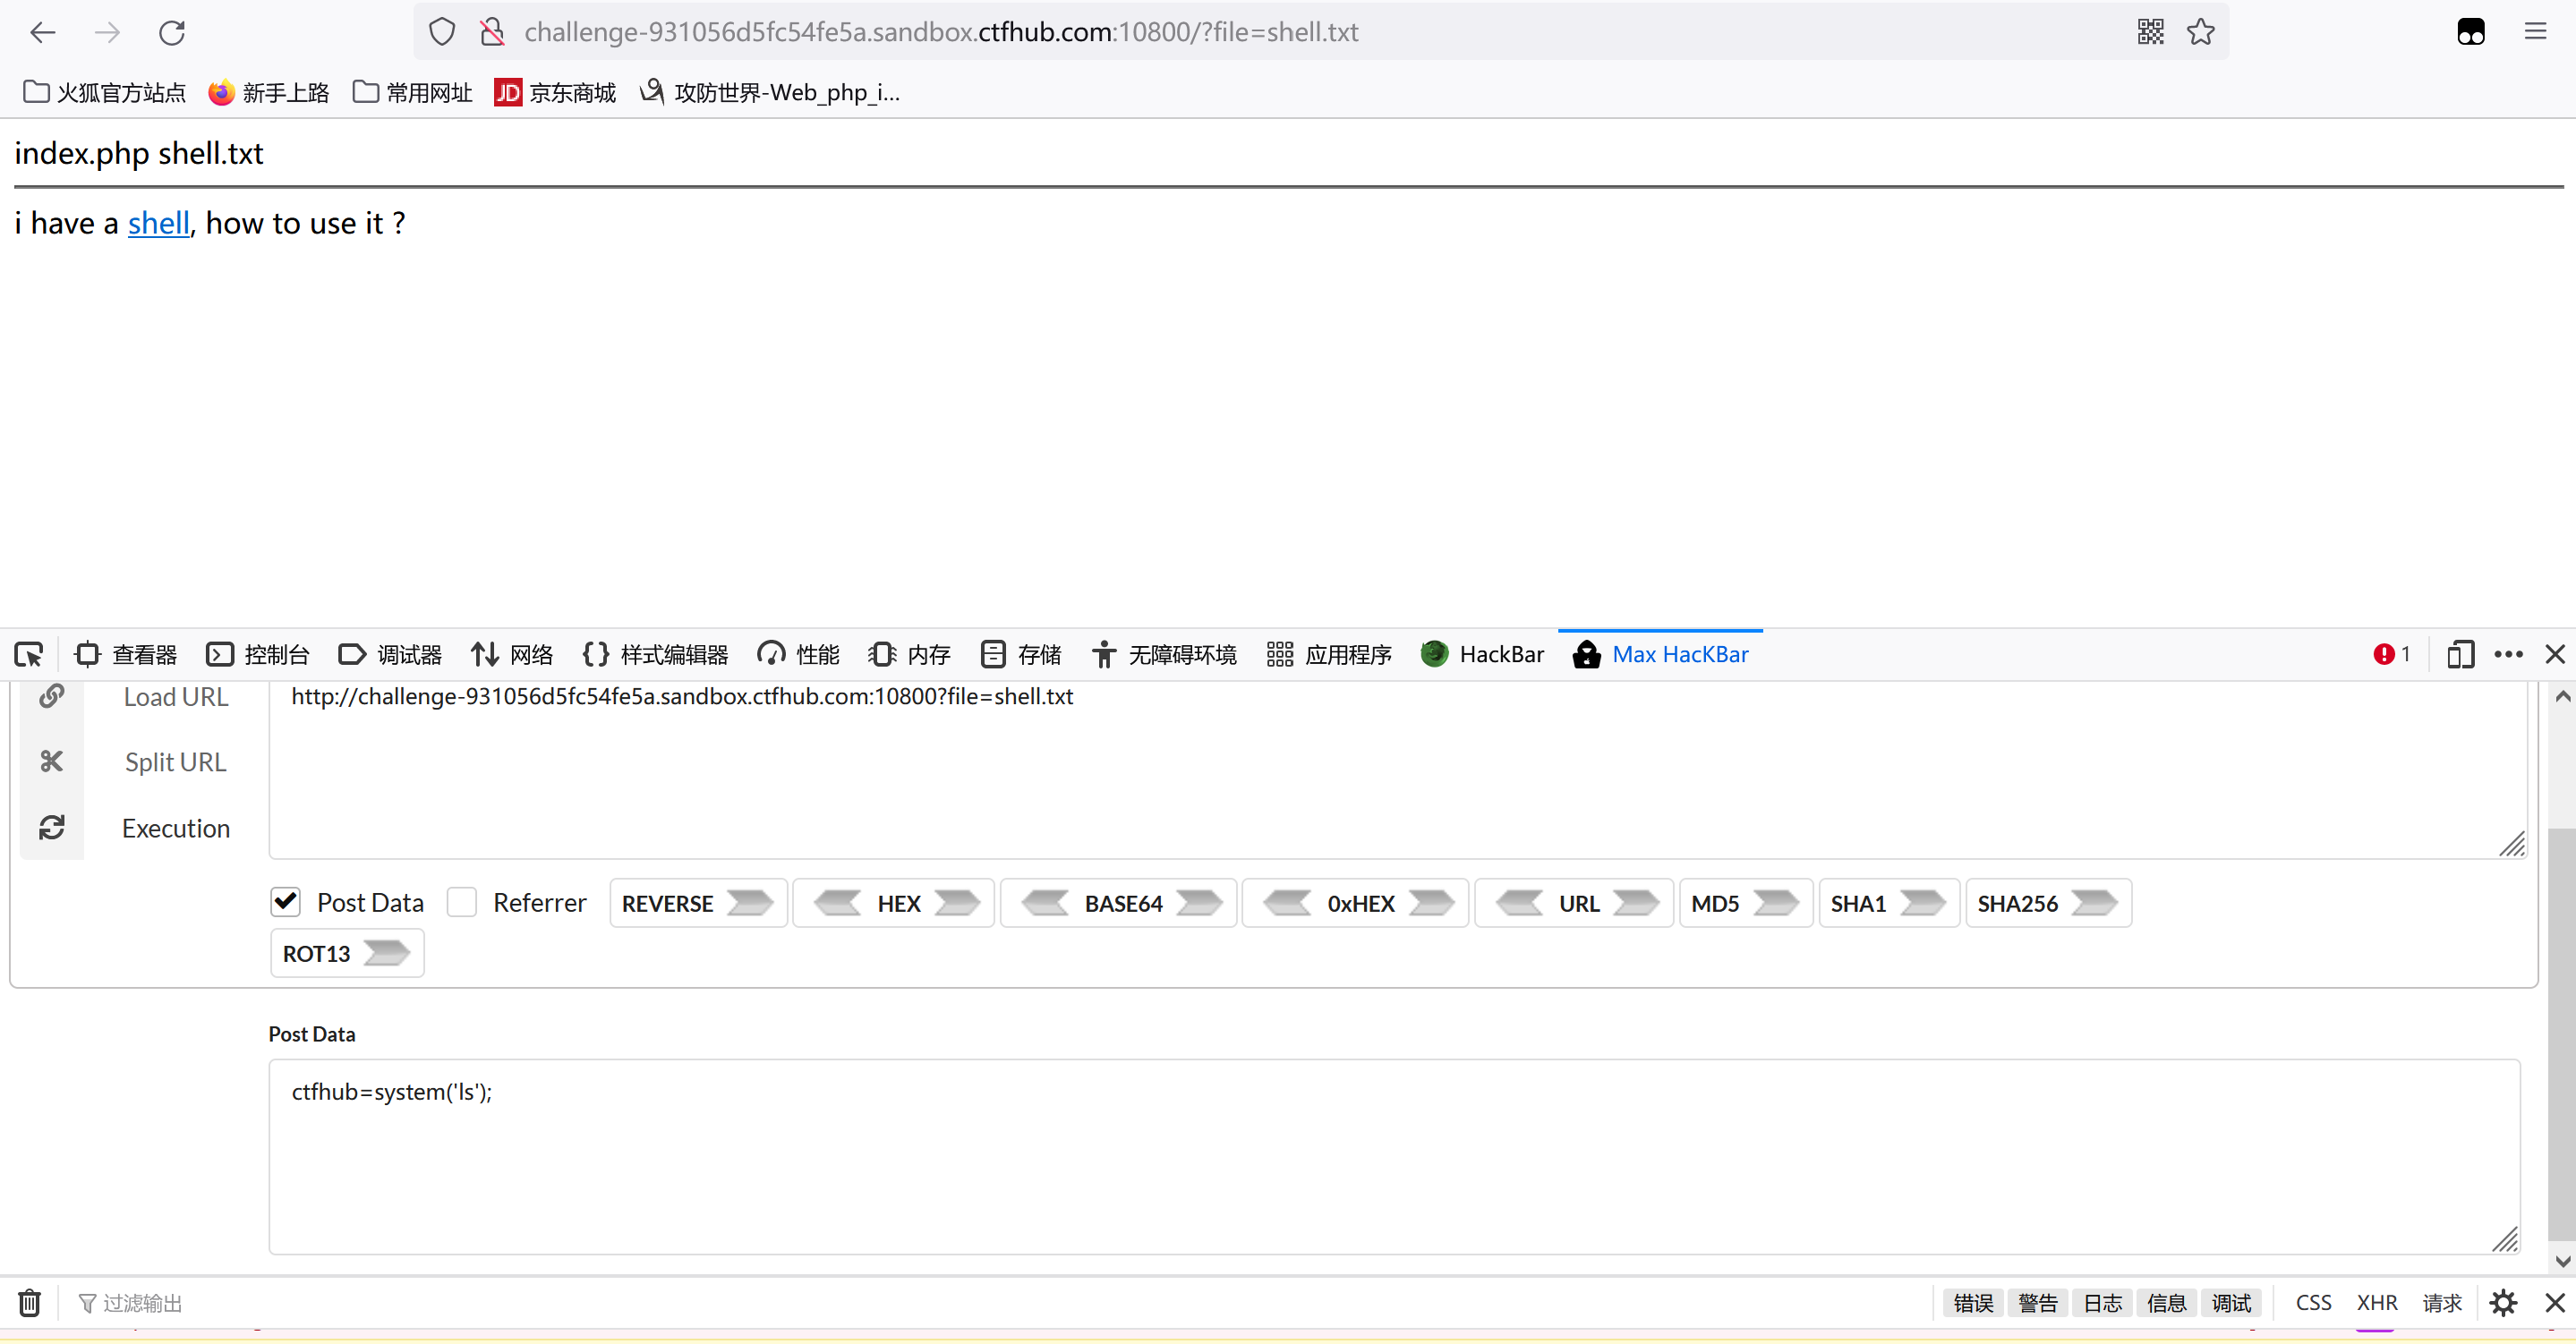Viewport: 2576px width, 1344px height.
Task: Close the developer tools panel
Action: [x=2555, y=654]
